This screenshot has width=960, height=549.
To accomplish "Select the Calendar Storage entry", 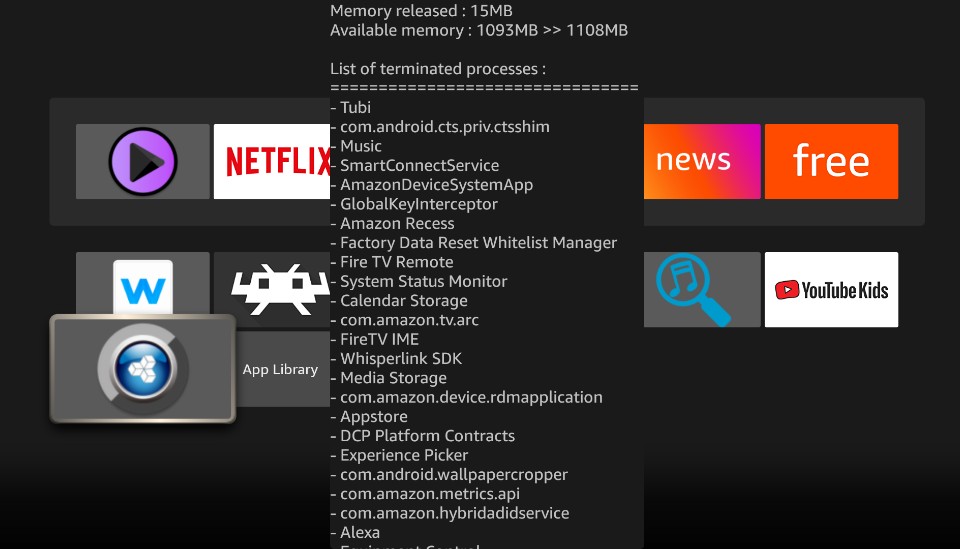I will 399,301.
